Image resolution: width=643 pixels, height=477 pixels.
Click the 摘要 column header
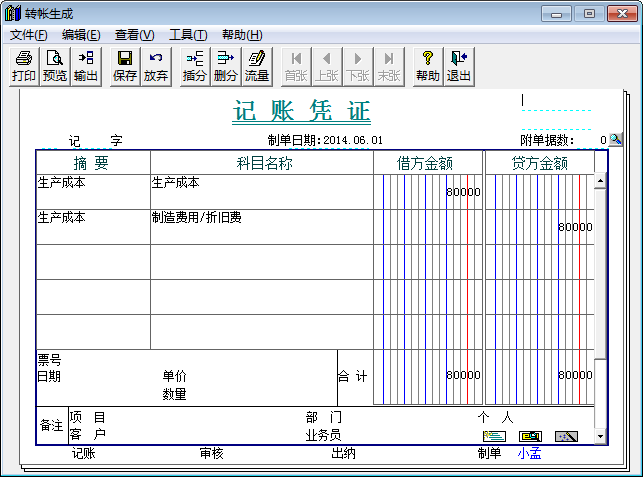[93, 163]
